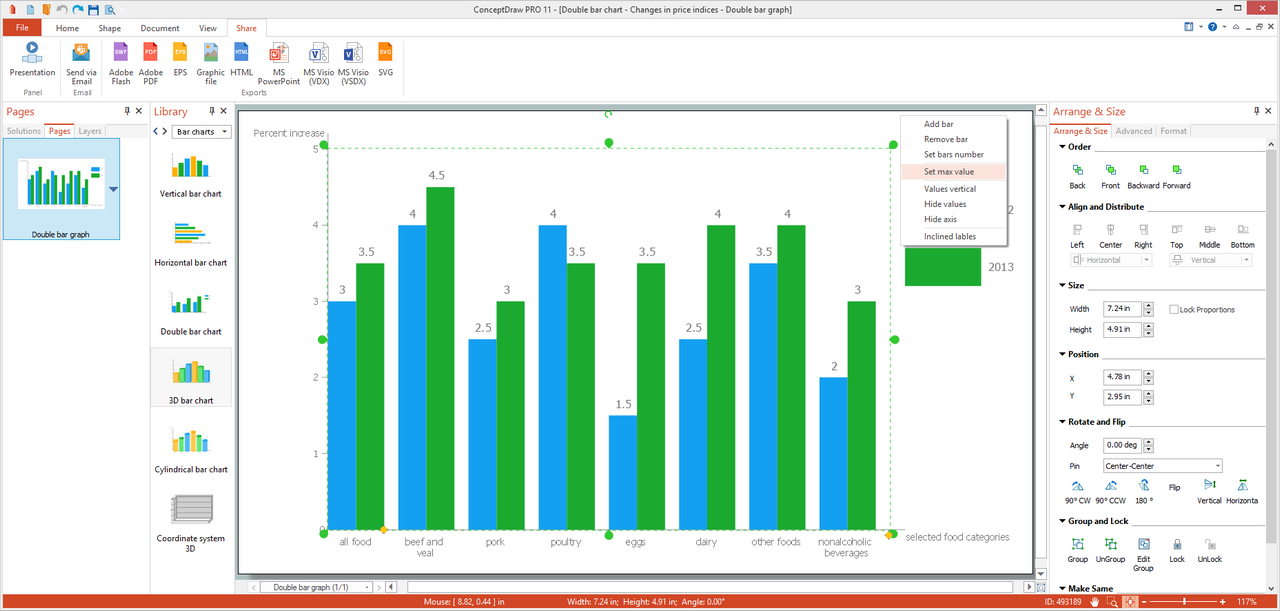Open the Pin Center-Center dropdown
Screen dimensions: 1280x611
pyautogui.click(x=1162, y=466)
